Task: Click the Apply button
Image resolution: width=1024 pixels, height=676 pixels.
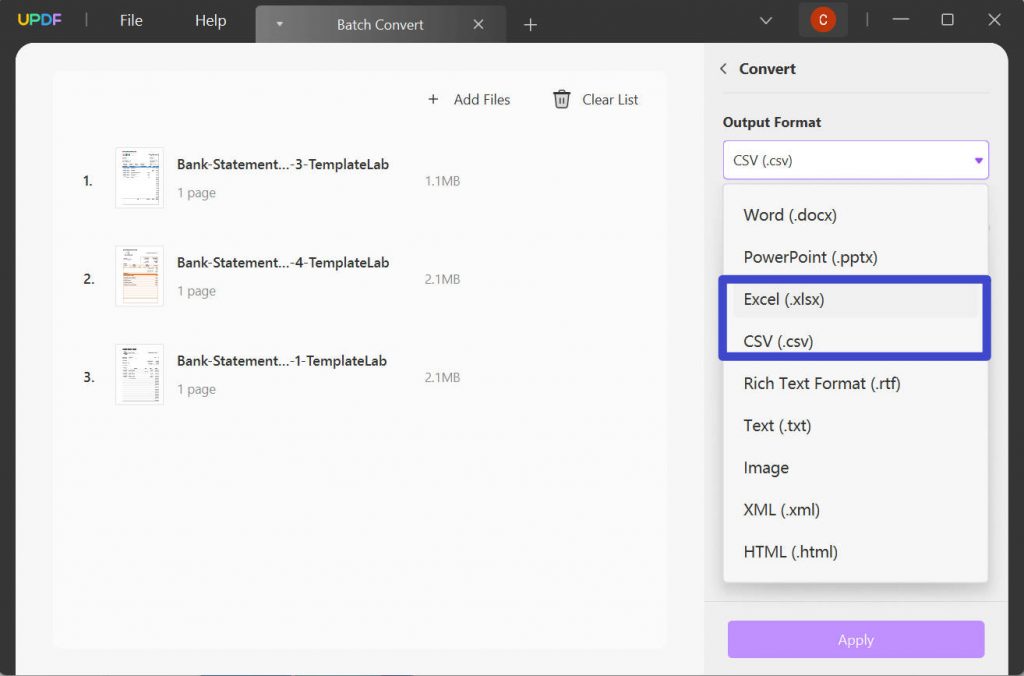Action: coord(855,639)
